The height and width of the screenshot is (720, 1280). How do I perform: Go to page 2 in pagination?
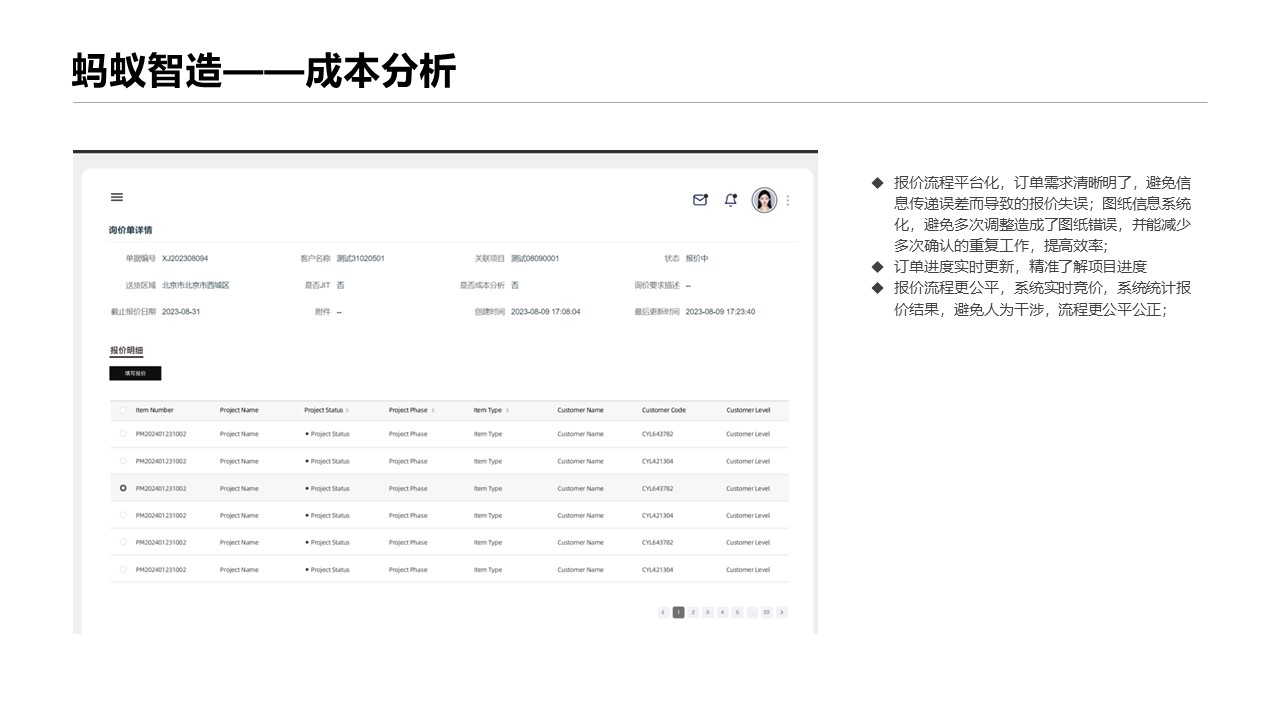(x=693, y=612)
